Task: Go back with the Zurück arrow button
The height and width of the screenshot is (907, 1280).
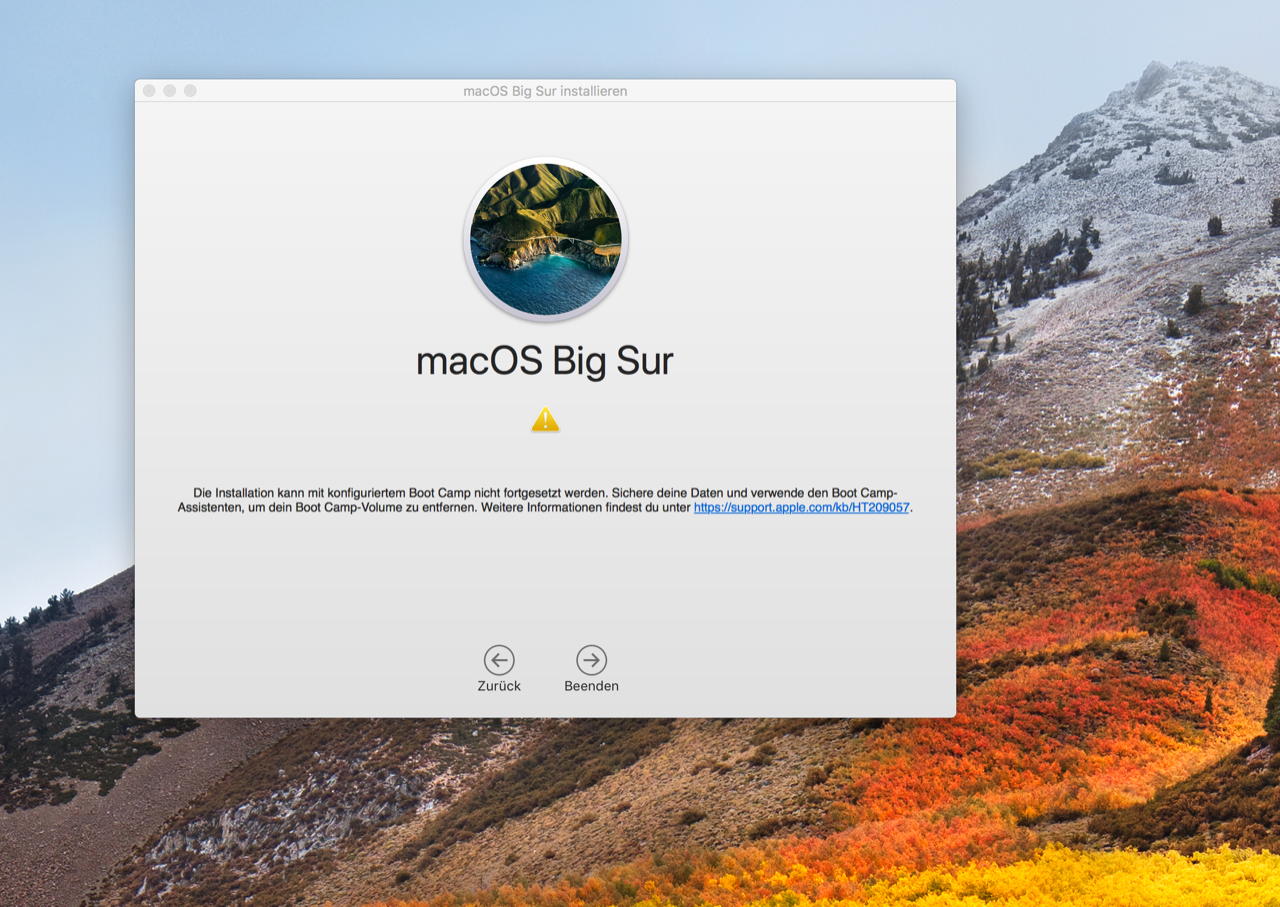Action: point(499,660)
